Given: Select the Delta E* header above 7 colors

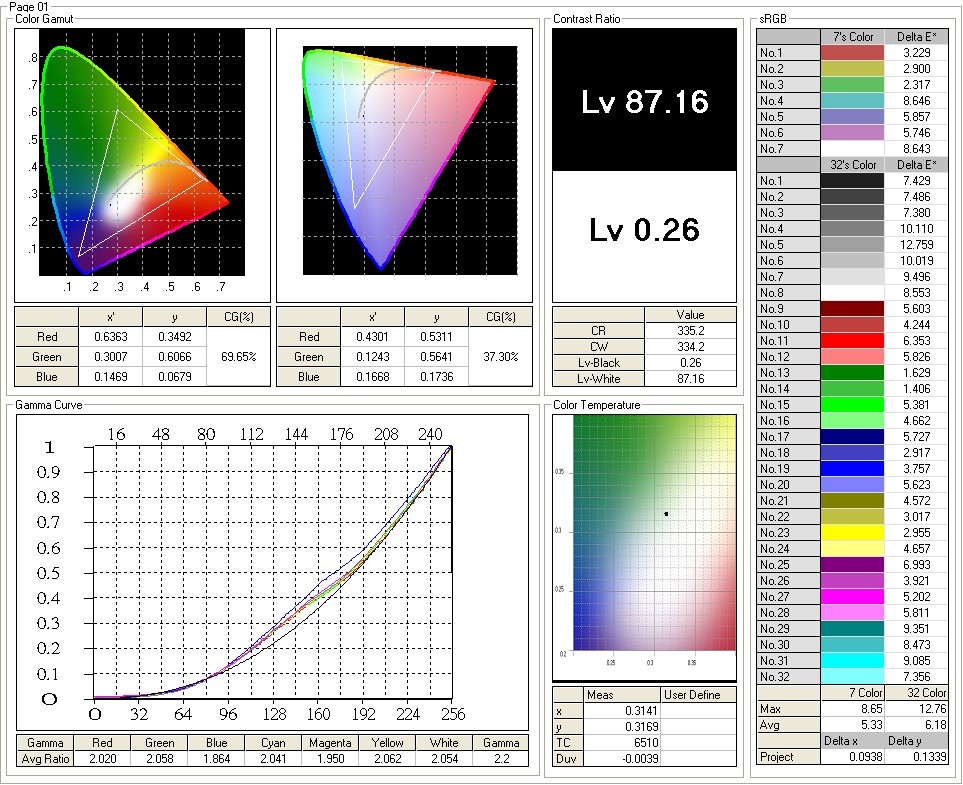Looking at the screenshot, I should (916, 37).
